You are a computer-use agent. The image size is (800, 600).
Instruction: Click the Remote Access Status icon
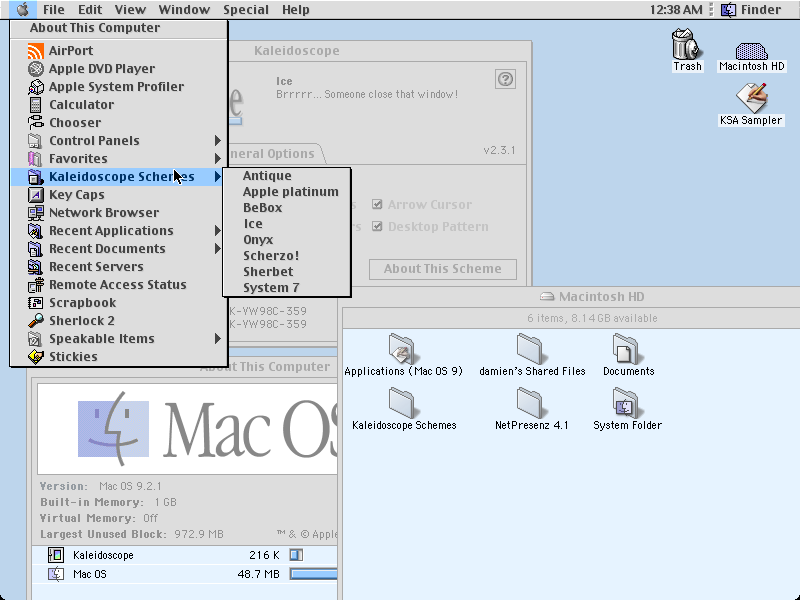click(x=35, y=285)
